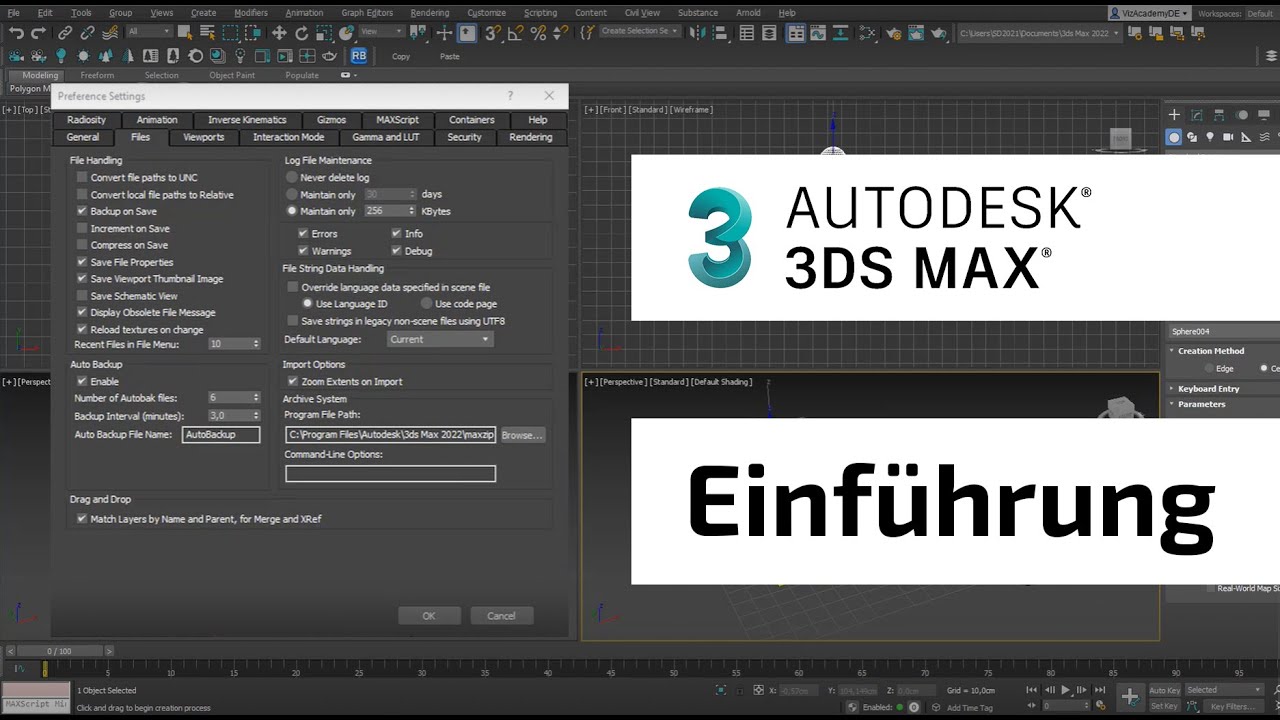Open the Rendering preferences tab
The width and height of the screenshot is (1280, 720).
coord(530,137)
